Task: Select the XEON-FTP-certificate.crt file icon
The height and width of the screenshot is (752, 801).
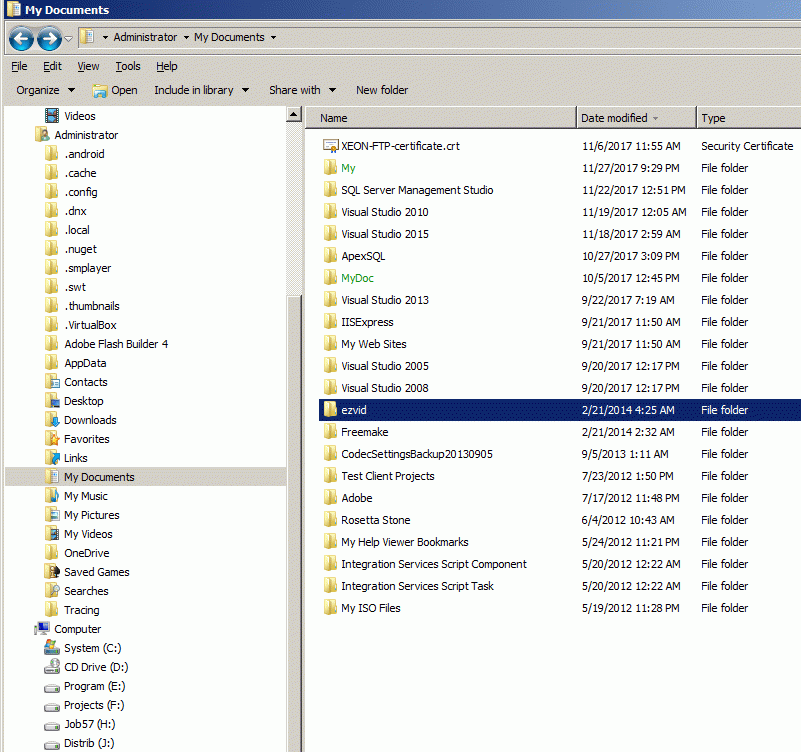Action: 331,146
